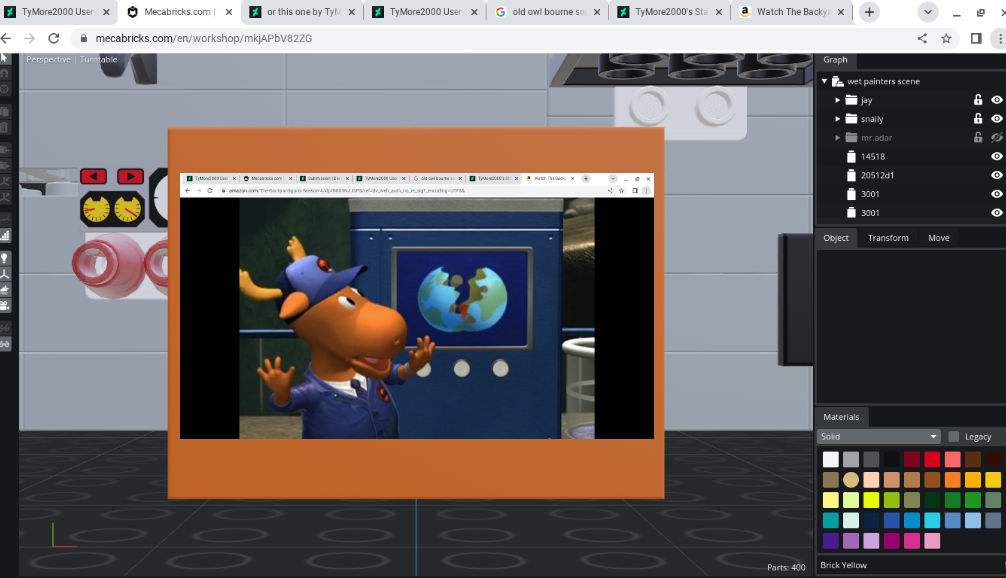Hide part 20512d1 in the graph
This screenshot has width=1006, height=578.
(x=996, y=175)
